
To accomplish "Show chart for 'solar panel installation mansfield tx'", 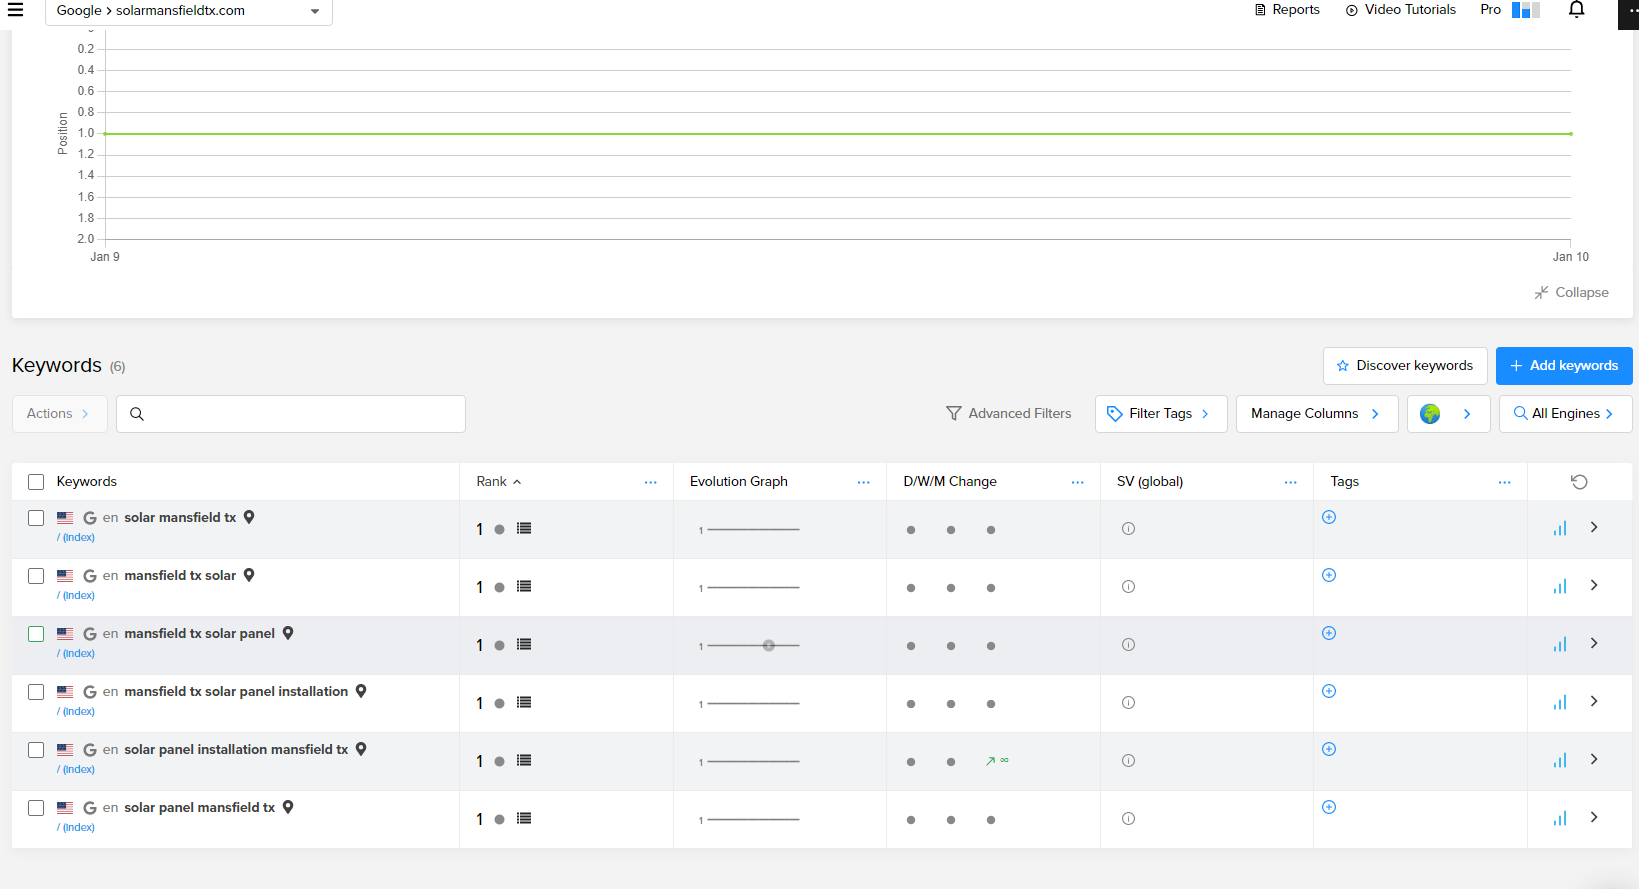I will pyautogui.click(x=1560, y=760).
